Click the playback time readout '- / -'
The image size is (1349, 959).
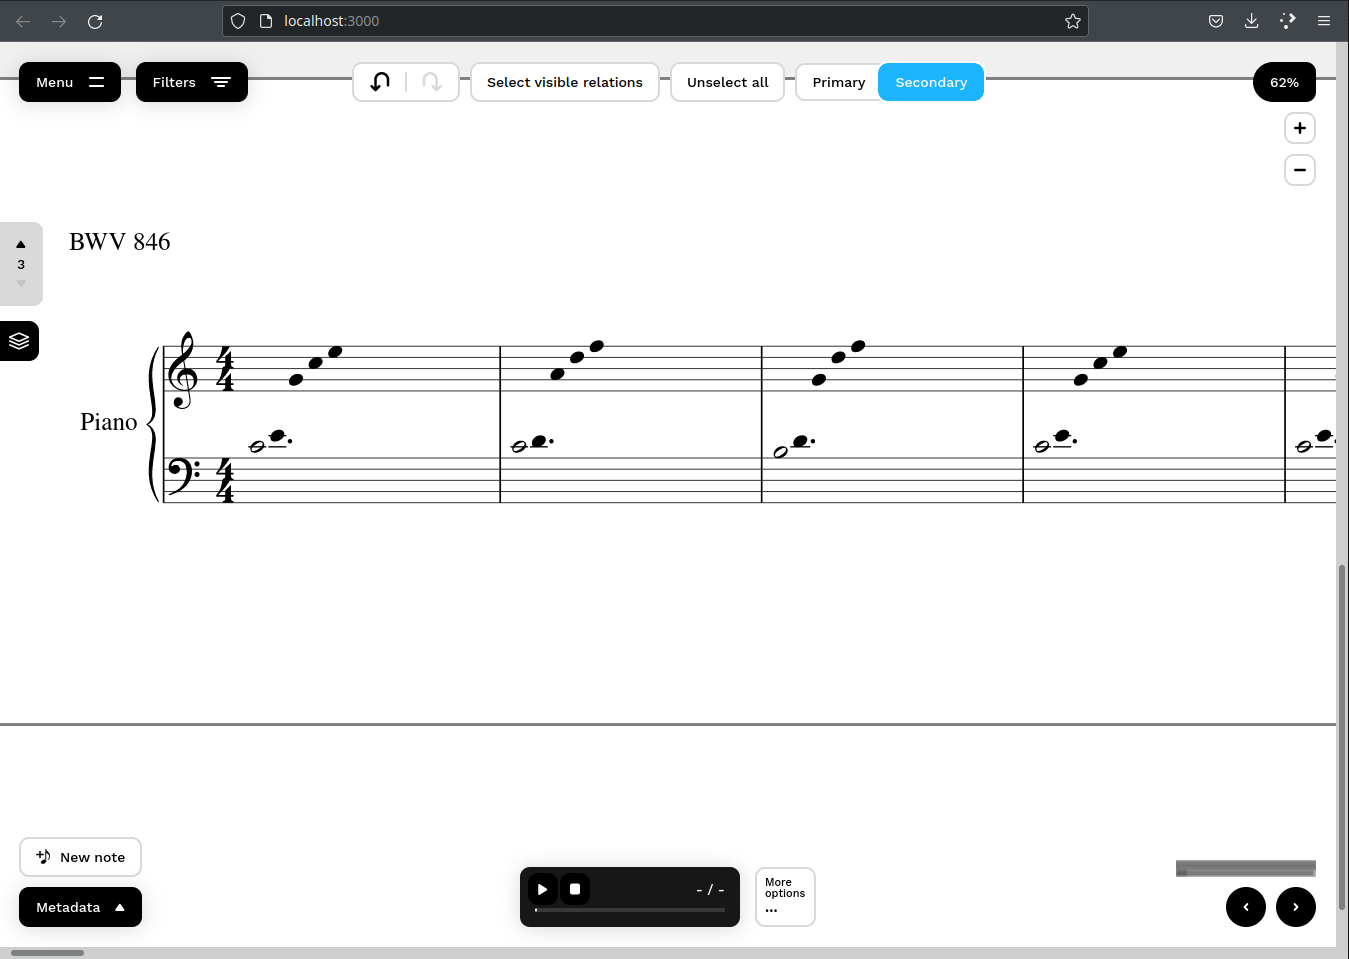tap(710, 889)
